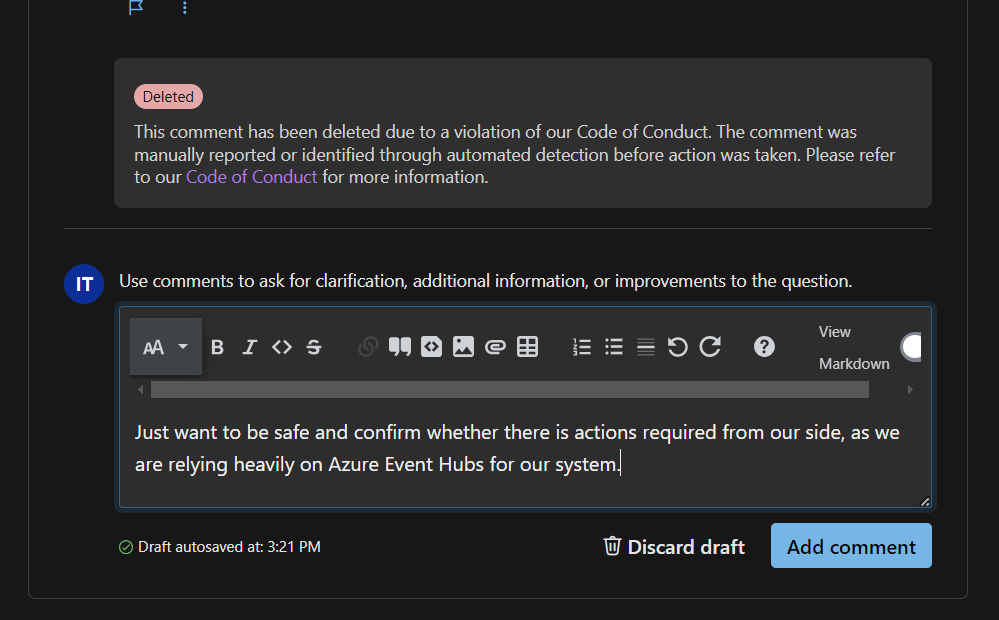The width and height of the screenshot is (999, 620).
Task: Undo the last edit in the editor
Action: pos(677,347)
